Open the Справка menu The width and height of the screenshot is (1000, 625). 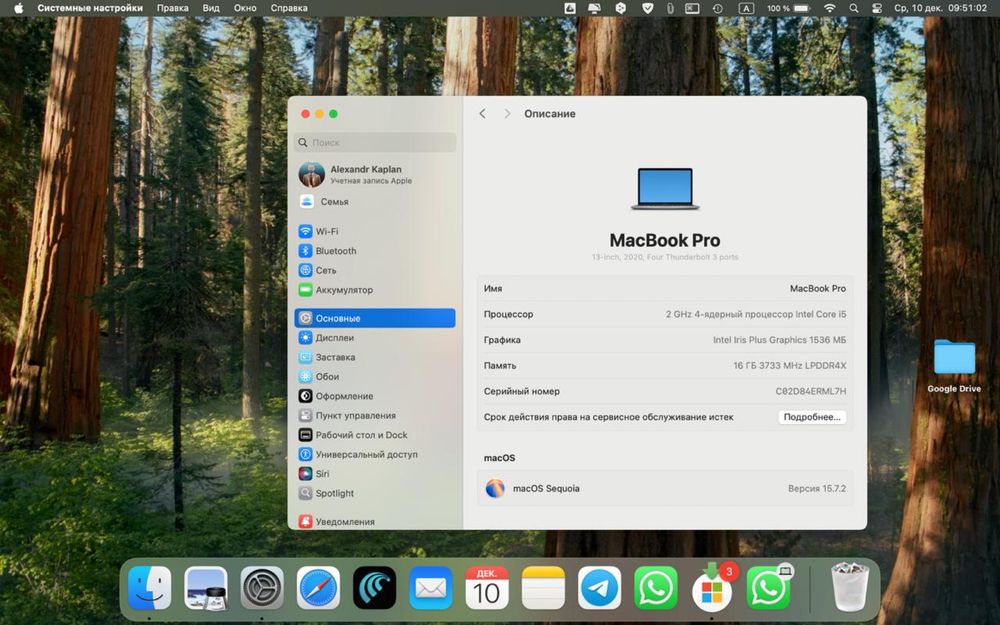(289, 8)
